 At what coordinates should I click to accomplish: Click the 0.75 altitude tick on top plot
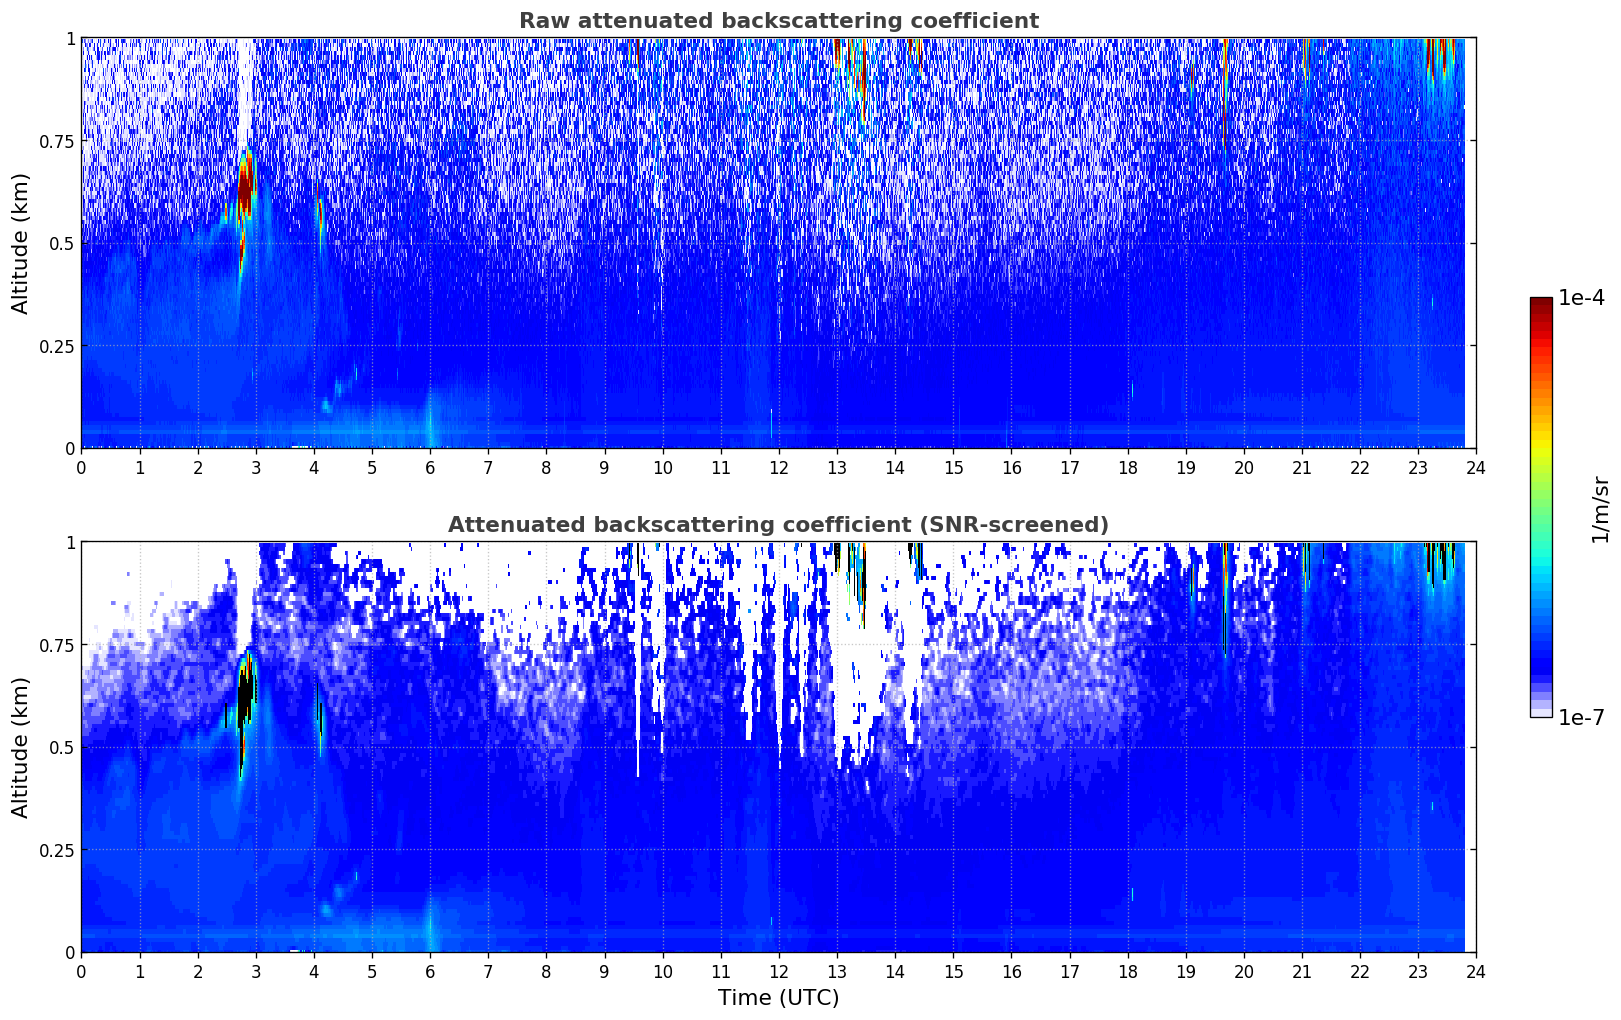pos(56,141)
